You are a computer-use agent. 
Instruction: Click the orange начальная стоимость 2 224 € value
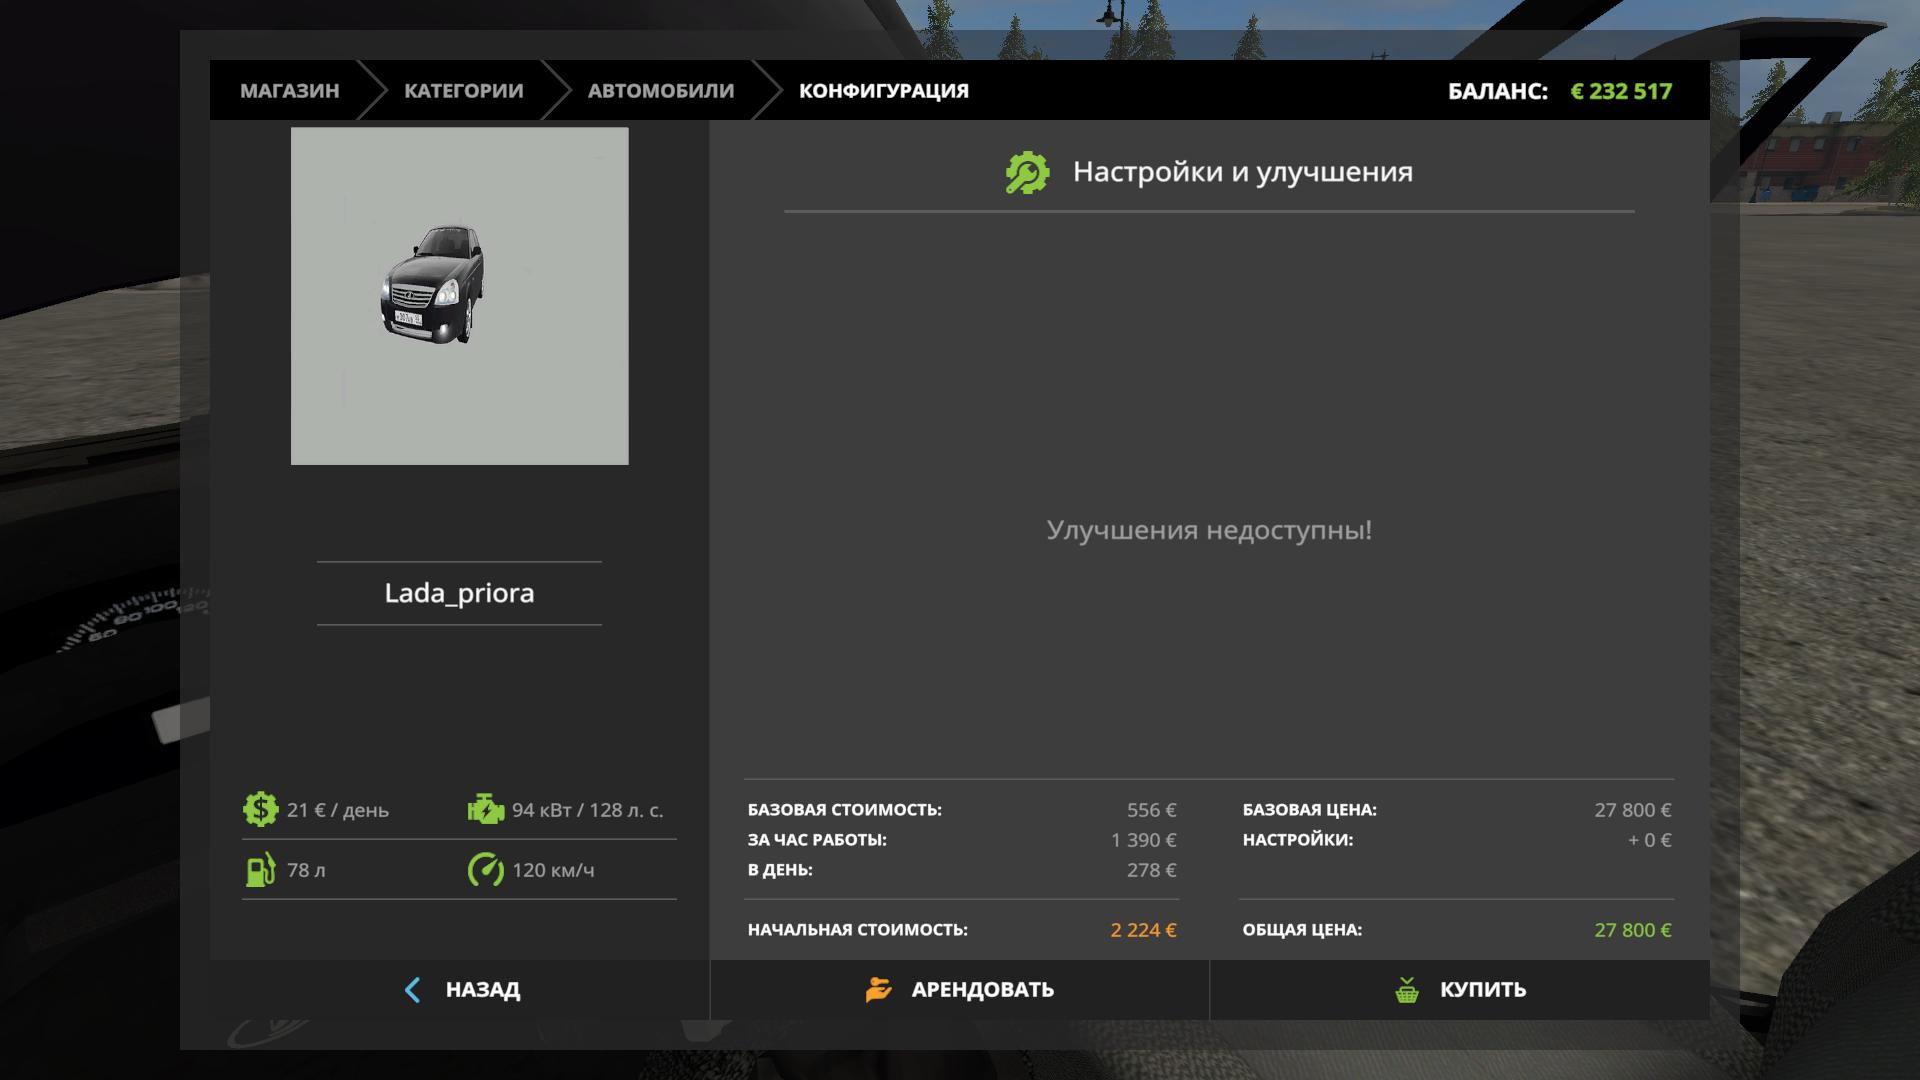coord(1143,930)
